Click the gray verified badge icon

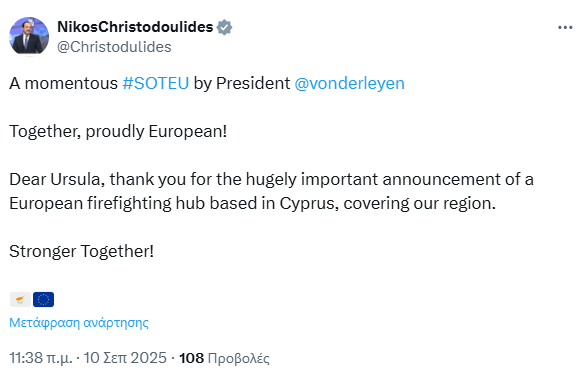(224, 27)
